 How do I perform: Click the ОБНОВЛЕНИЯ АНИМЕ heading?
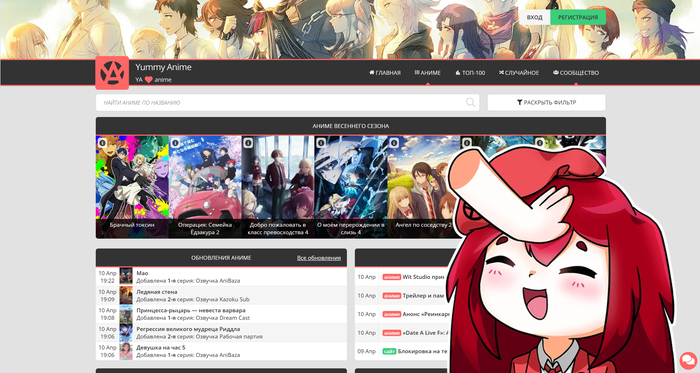221,258
